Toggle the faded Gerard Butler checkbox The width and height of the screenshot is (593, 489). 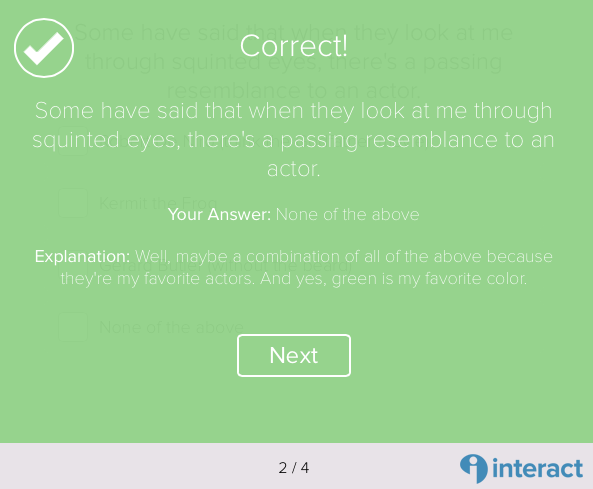(73, 265)
